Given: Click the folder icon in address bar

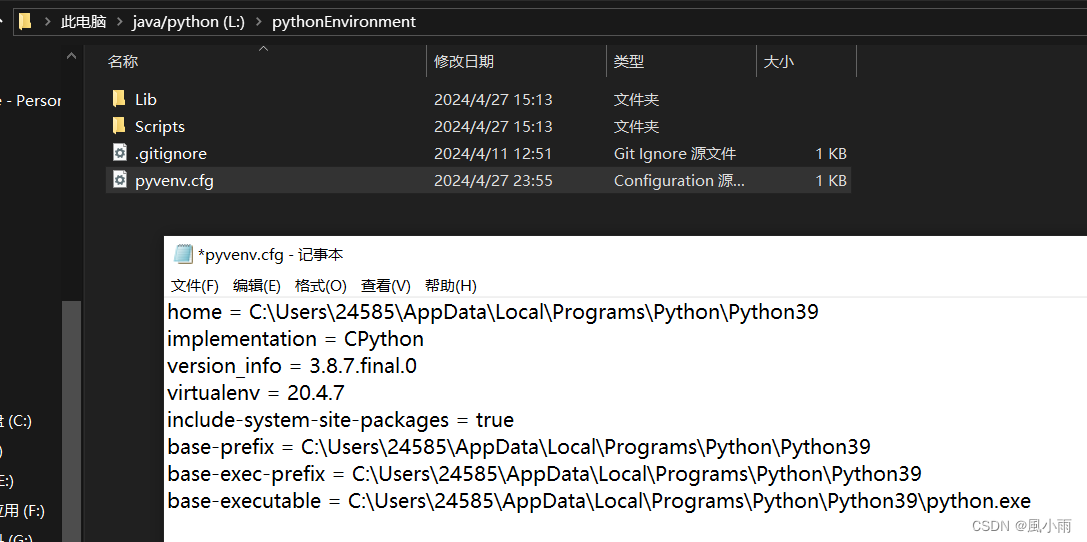Looking at the screenshot, I should pos(26,21).
